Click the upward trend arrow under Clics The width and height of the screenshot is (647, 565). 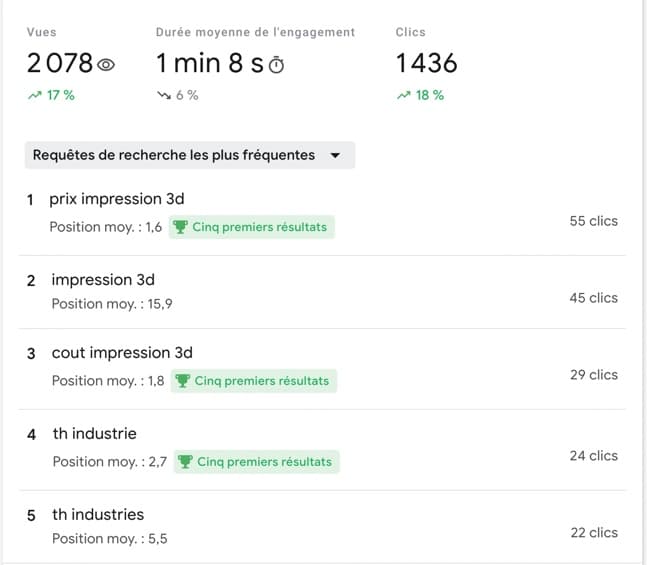[403, 95]
